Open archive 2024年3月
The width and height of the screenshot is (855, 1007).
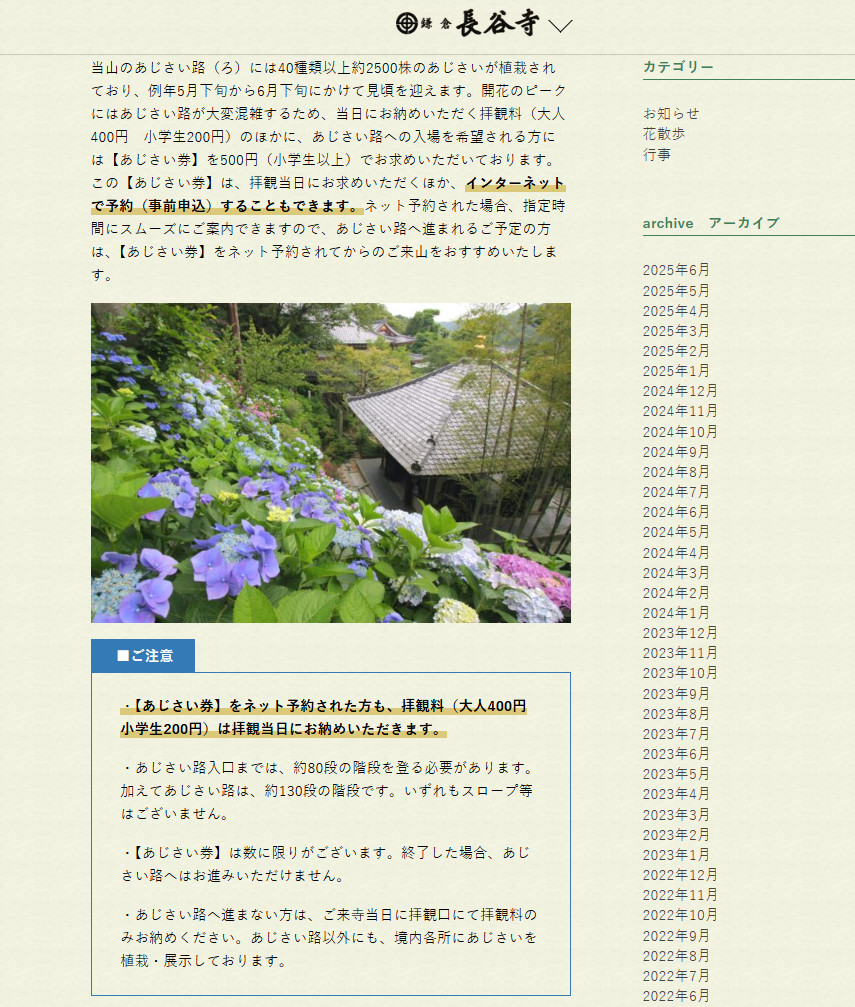676,572
